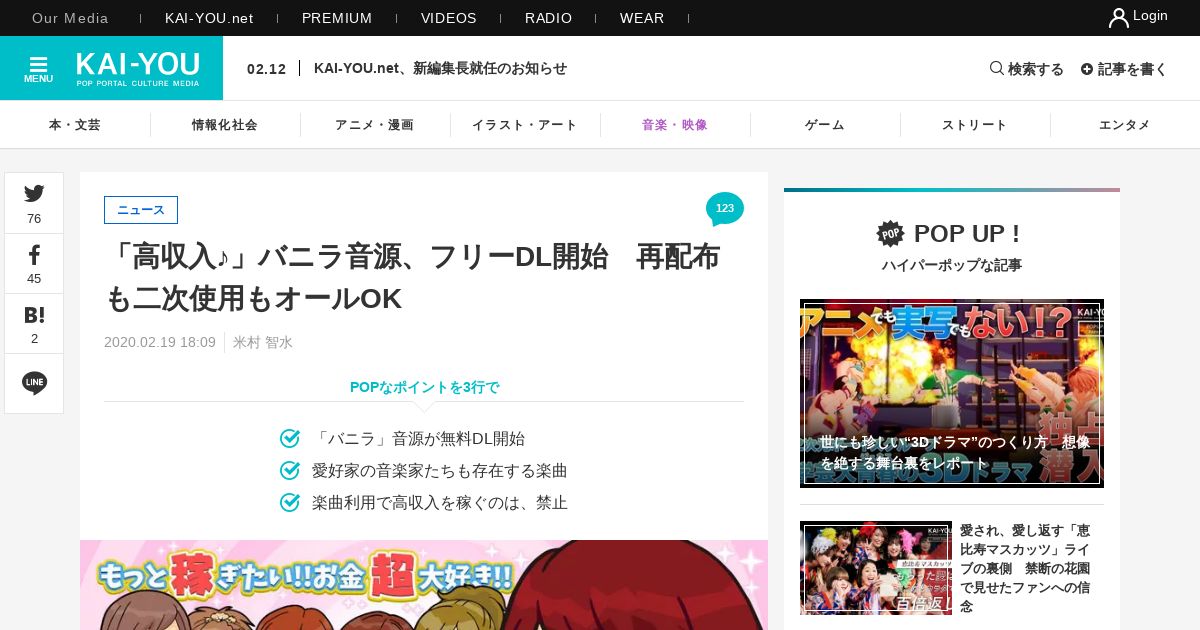This screenshot has width=1200, height=630.
Task: Click ハイパーポップな記事 subtitle
Action: pos(952,265)
